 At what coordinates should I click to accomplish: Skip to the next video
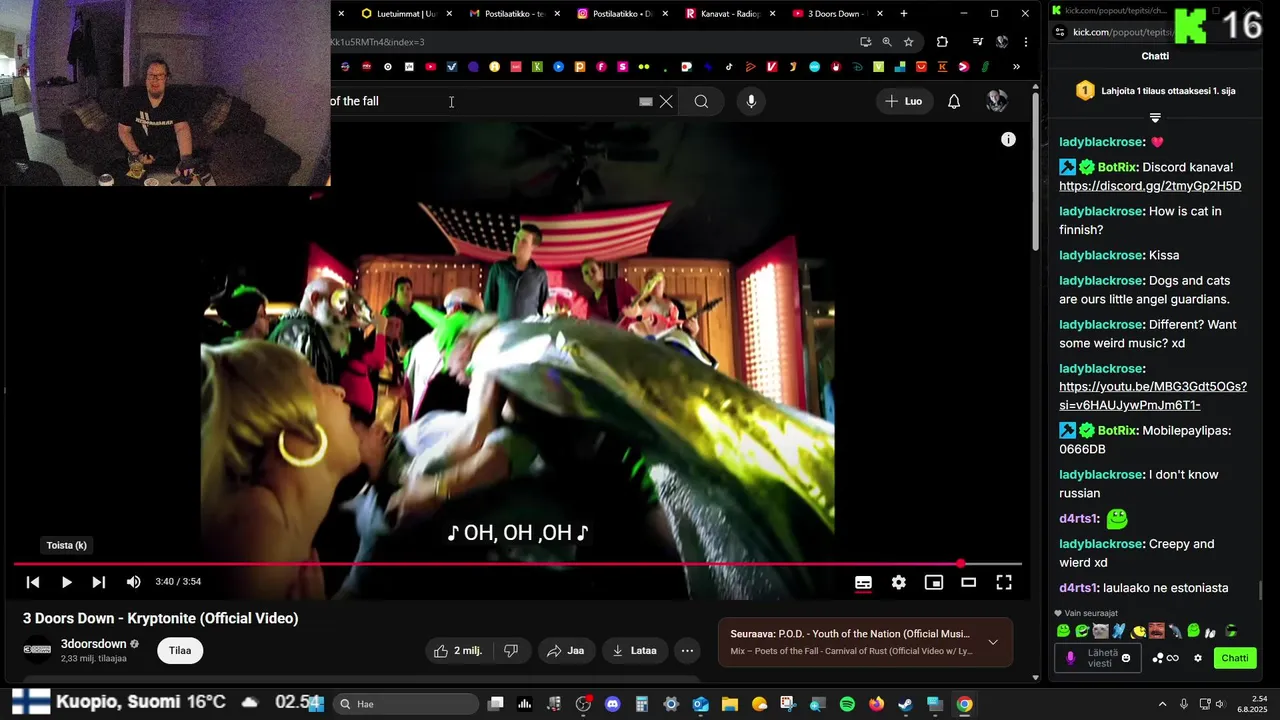[x=98, y=582]
